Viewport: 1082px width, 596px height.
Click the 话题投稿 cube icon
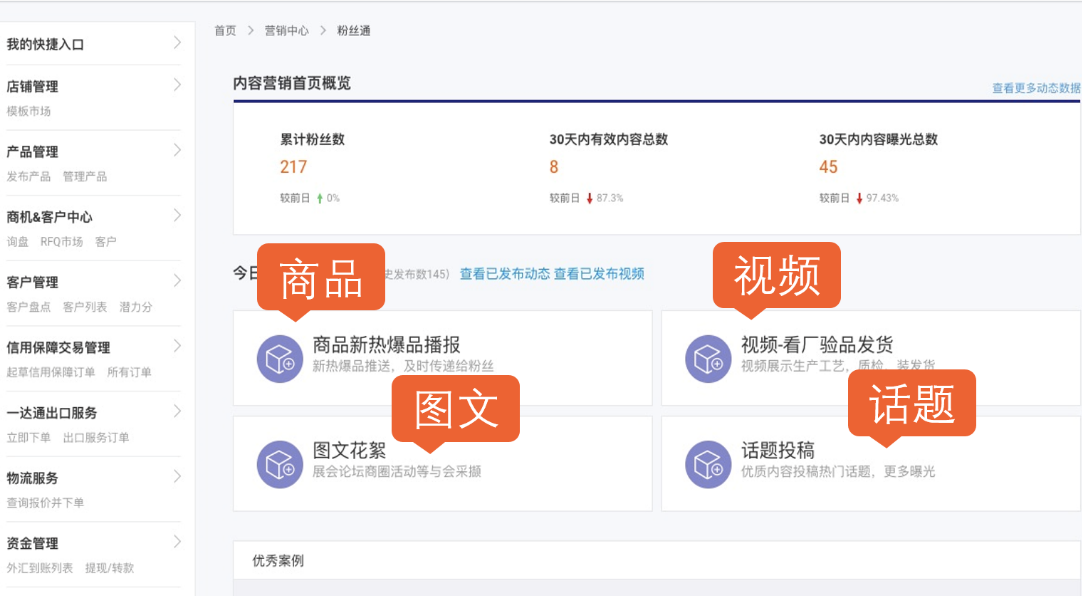pos(708,463)
